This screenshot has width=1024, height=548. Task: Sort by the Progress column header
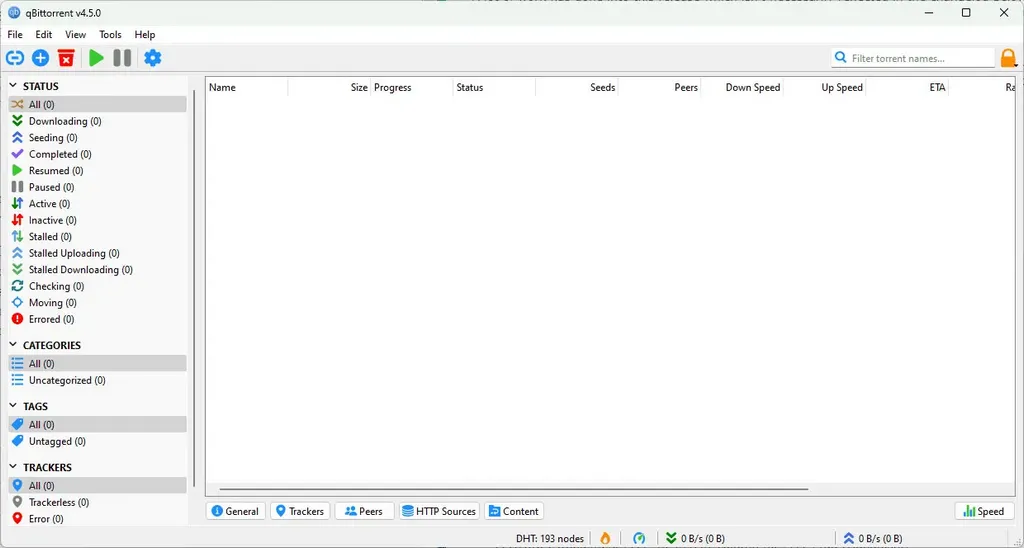[412, 88]
